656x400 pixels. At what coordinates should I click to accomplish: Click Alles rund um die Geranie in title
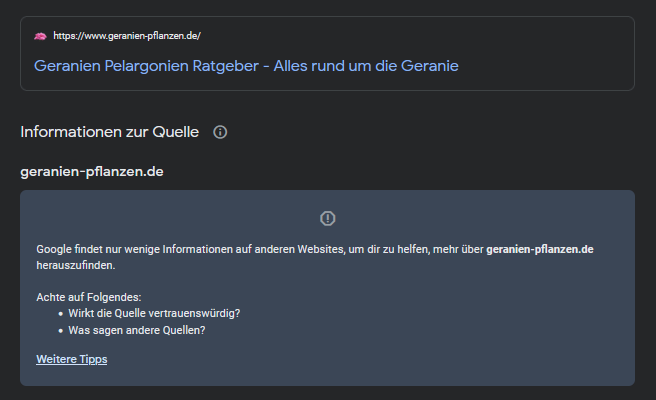[x=366, y=66]
